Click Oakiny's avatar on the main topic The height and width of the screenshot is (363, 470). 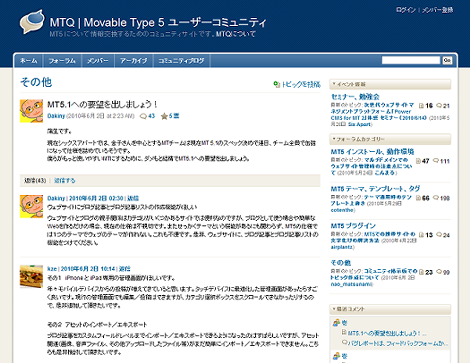[31, 111]
